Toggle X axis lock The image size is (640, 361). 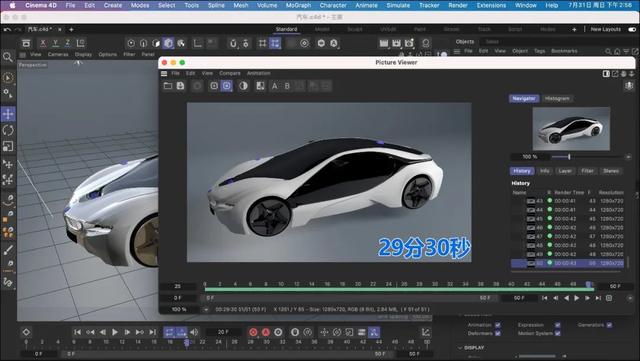[43, 43]
